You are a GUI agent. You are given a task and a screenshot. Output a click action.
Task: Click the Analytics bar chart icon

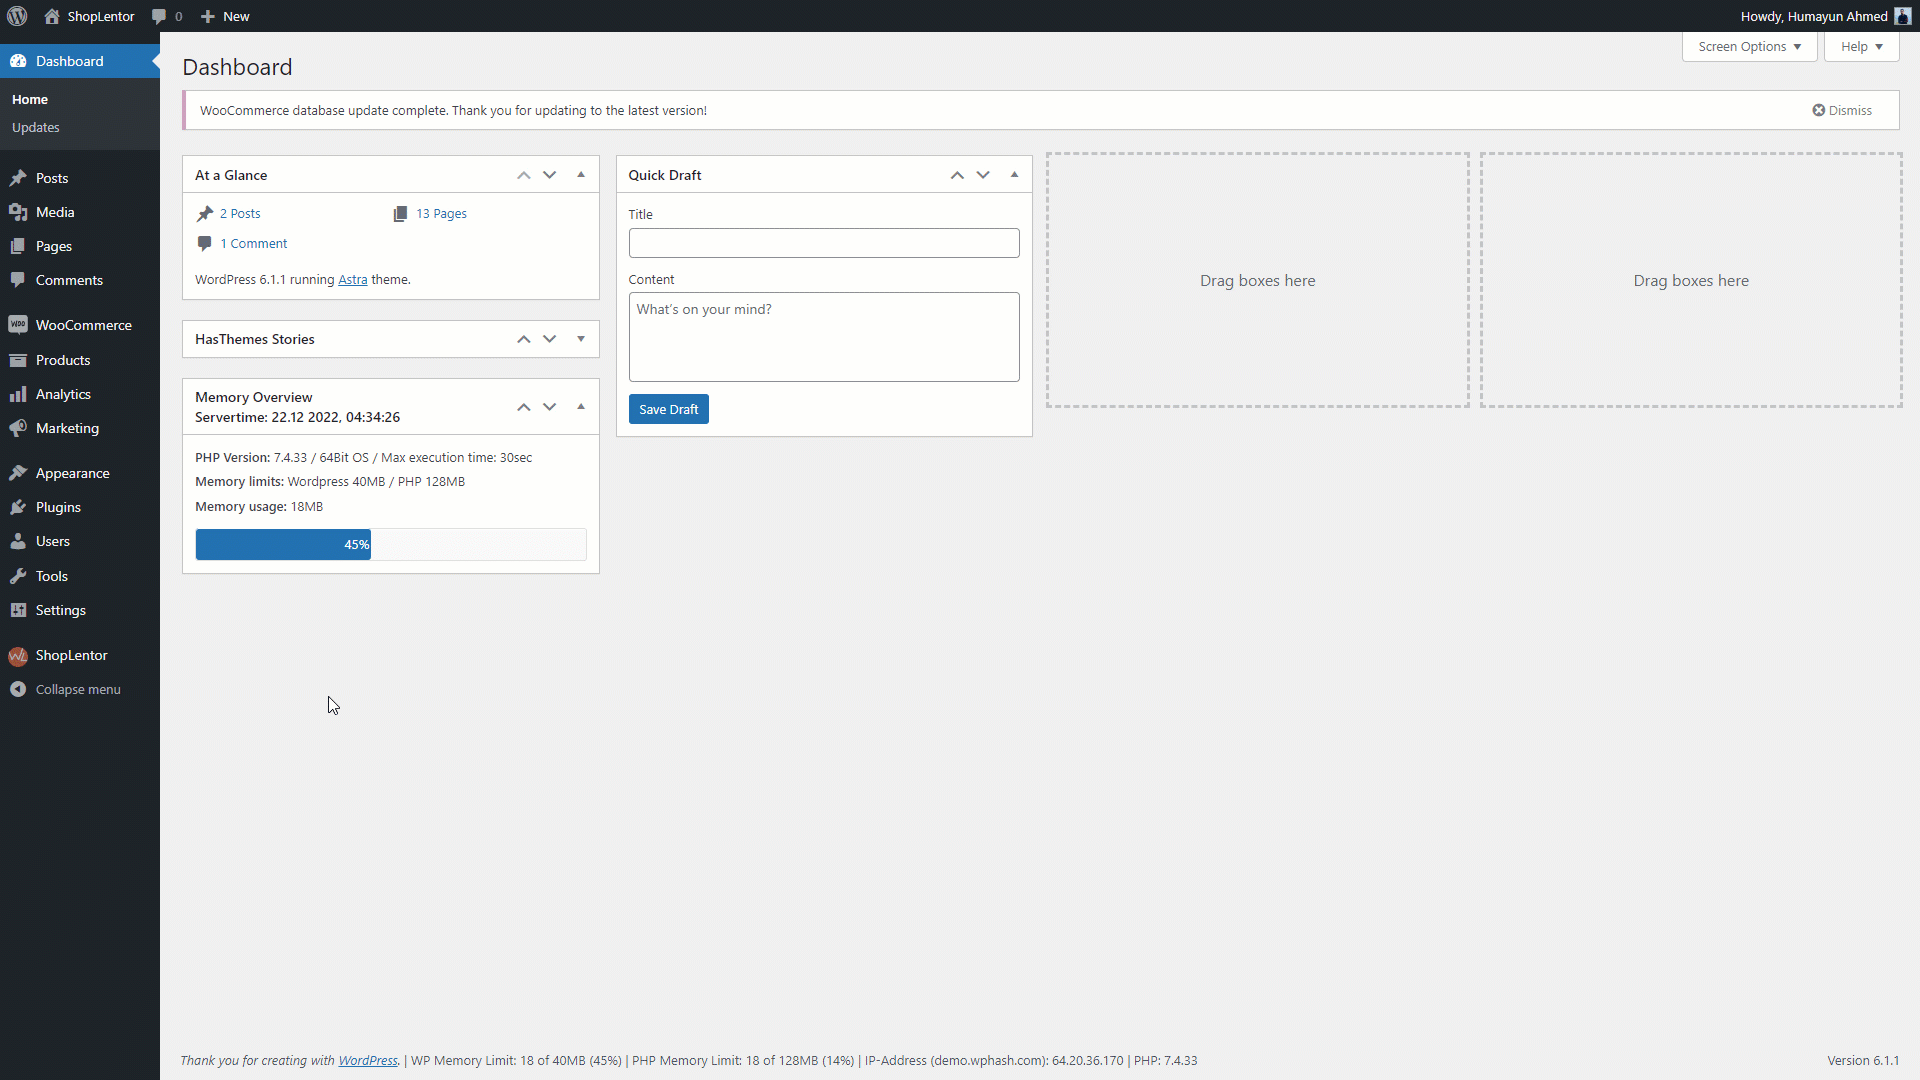click(x=18, y=394)
